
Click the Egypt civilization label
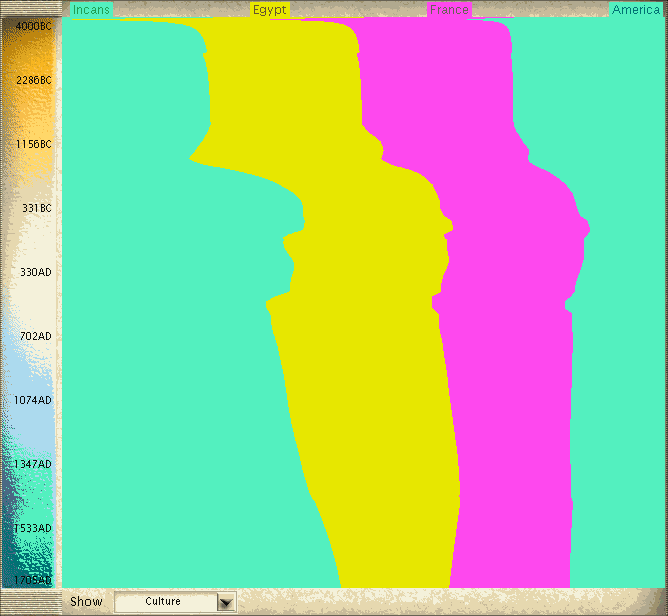click(269, 10)
